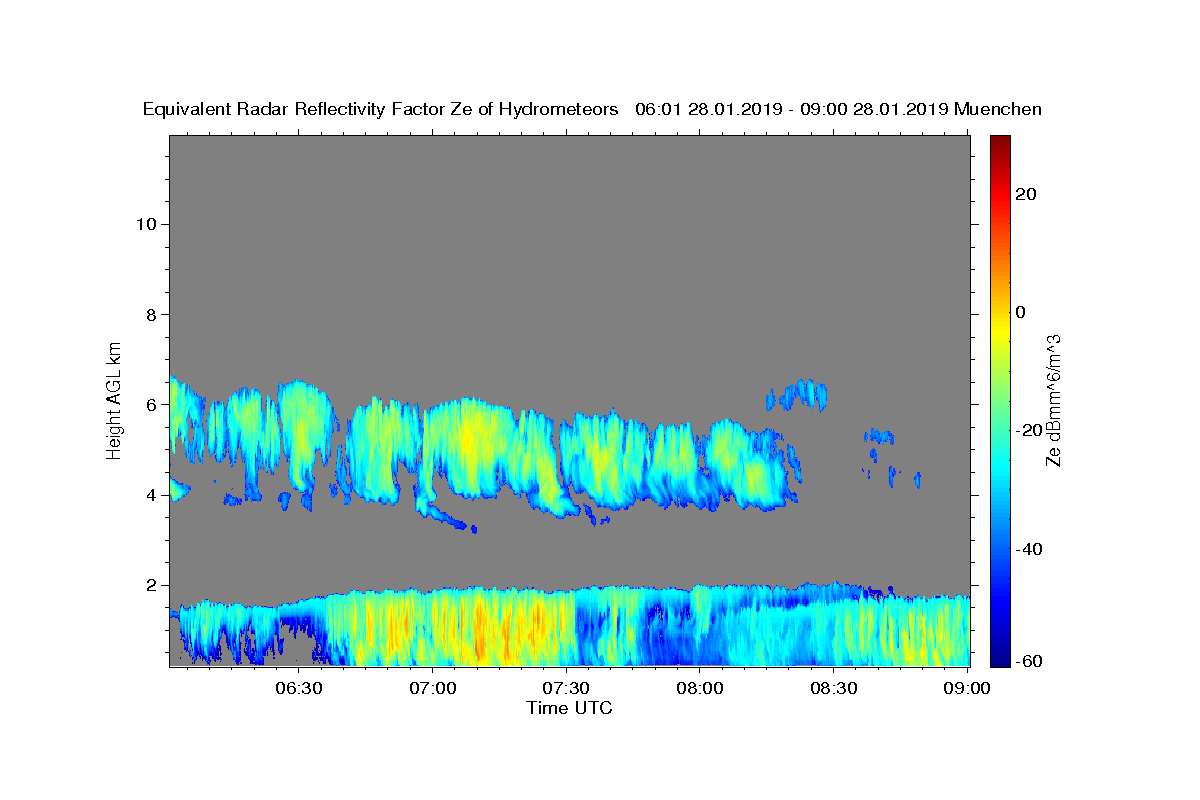Click the height tick label 6

click(151, 404)
